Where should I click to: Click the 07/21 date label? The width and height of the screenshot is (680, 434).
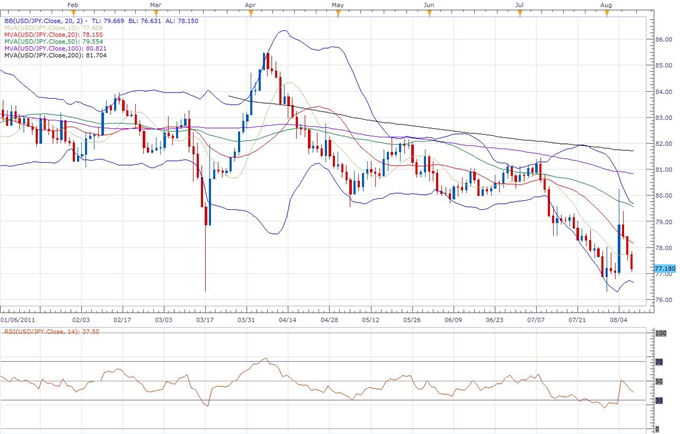pos(578,320)
